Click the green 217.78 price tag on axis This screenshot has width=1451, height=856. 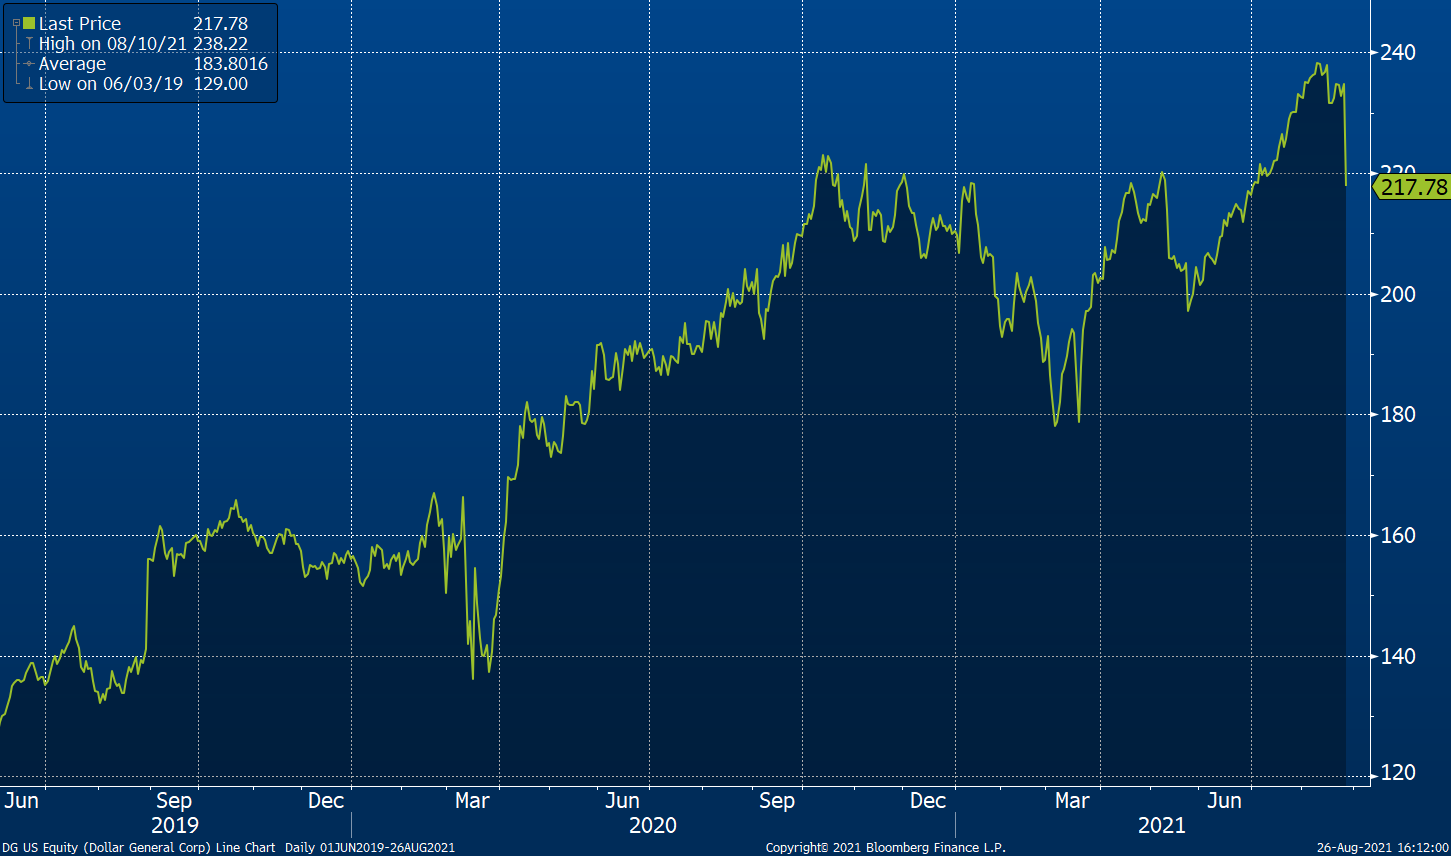click(1411, 186)
